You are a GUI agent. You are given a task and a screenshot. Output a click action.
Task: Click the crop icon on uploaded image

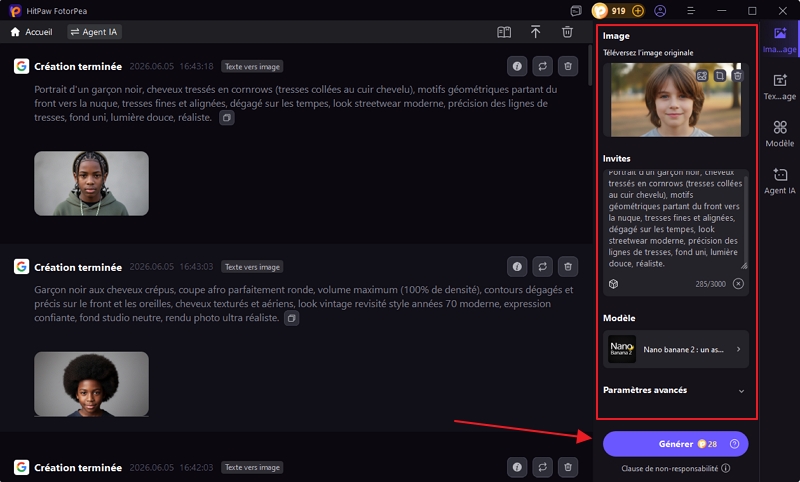coord(720,76)
